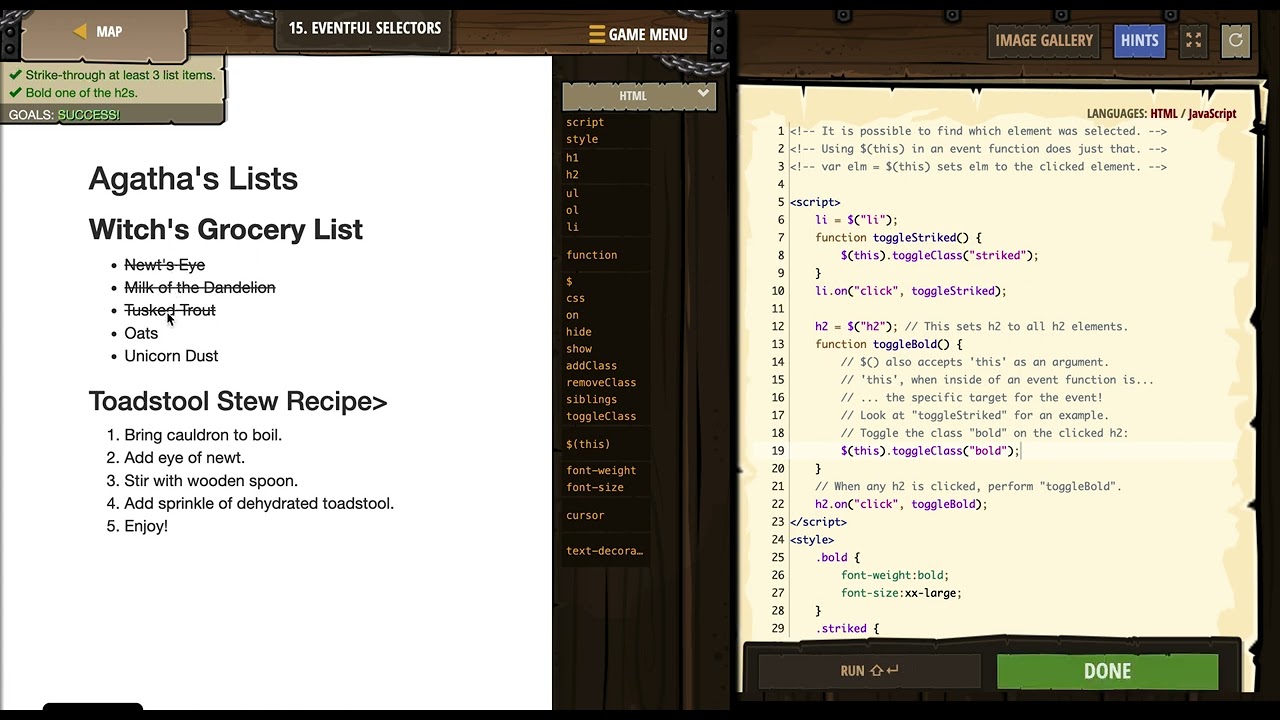
Task: Click the 'Agatha's Lists' heading
Action: click(193, 179)
